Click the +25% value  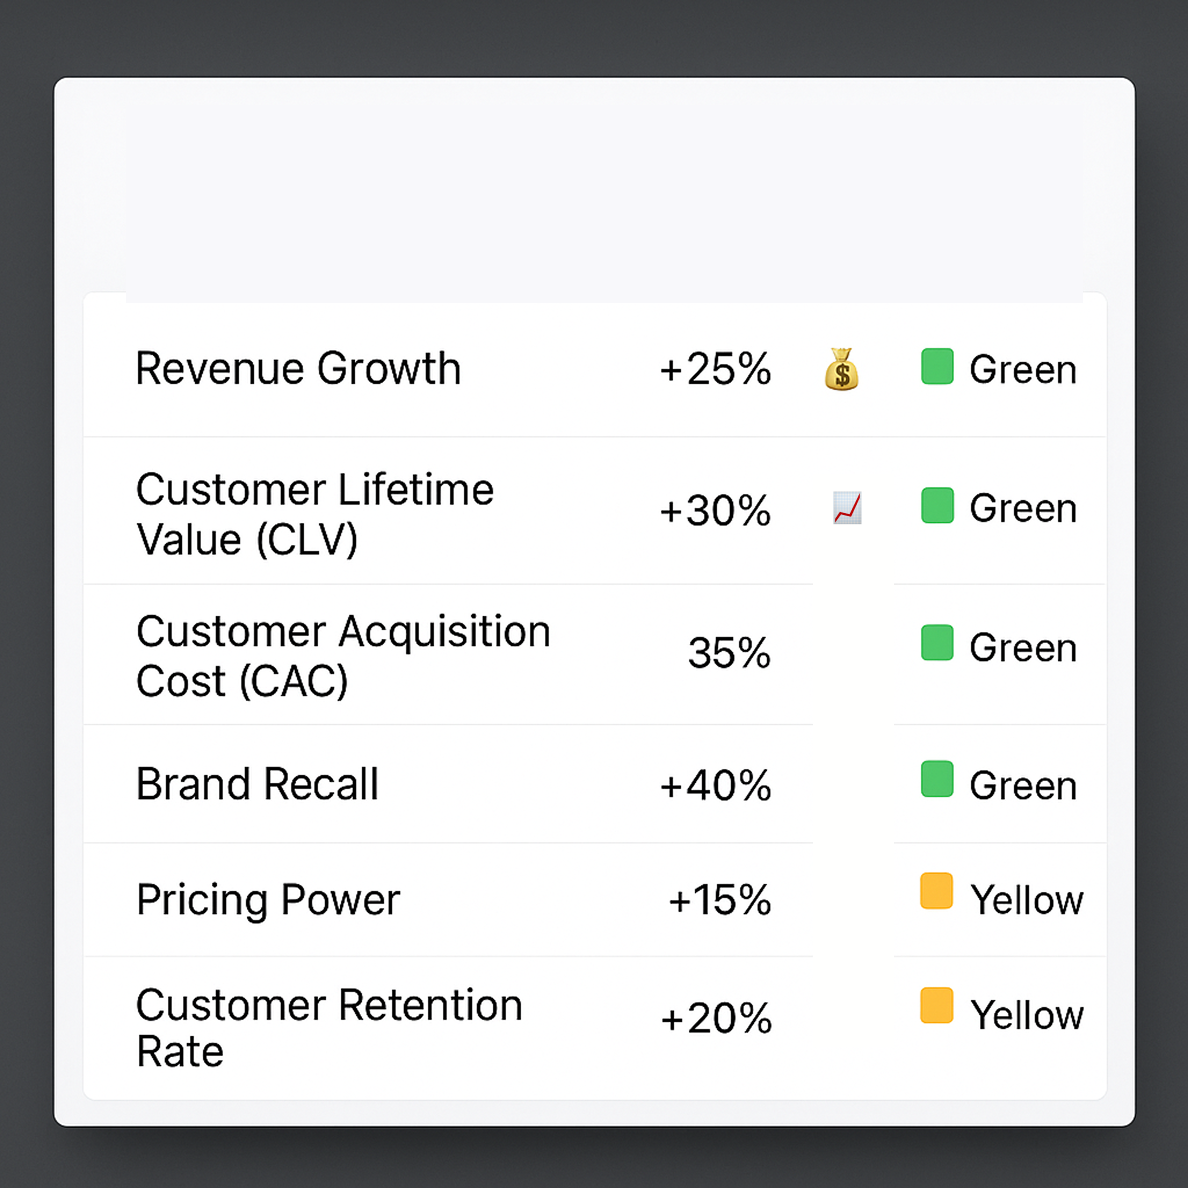[x=715, y=369]
